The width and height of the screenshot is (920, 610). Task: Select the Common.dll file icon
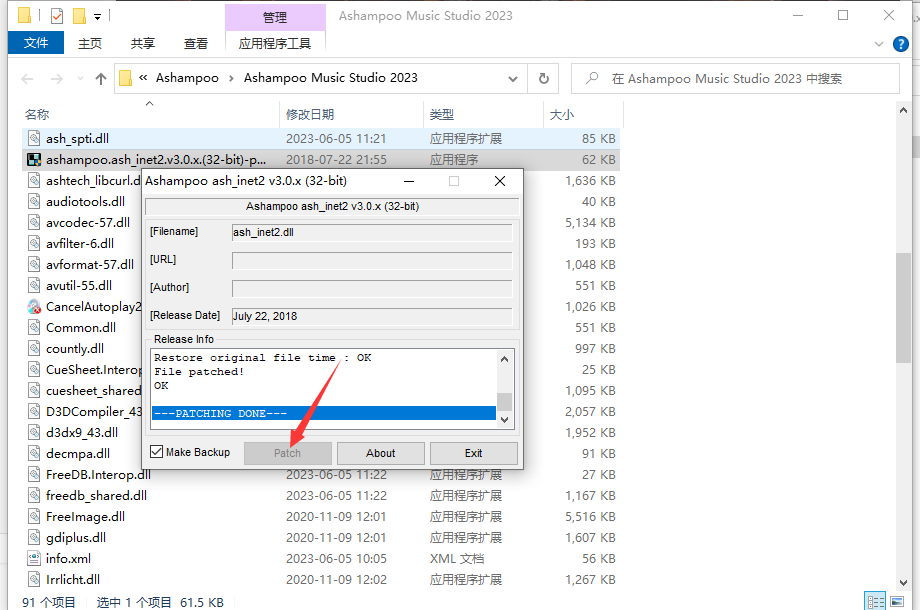coord(34,327)
